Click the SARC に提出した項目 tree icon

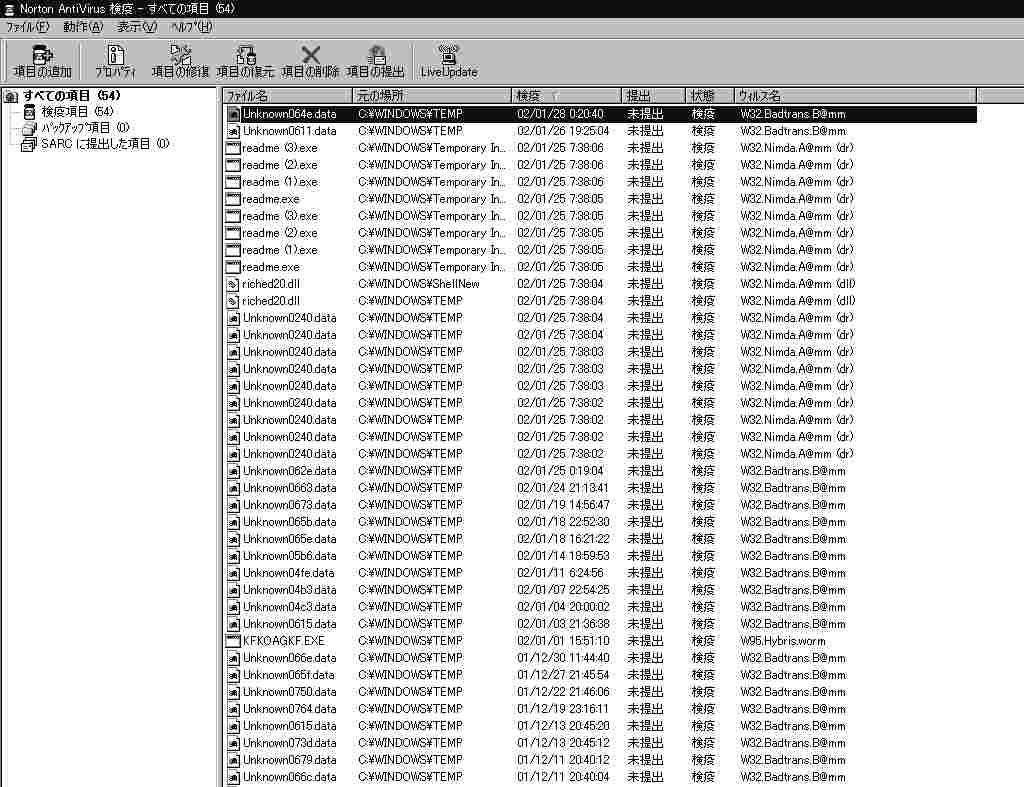pyautogui.click(x=29, y=144)
